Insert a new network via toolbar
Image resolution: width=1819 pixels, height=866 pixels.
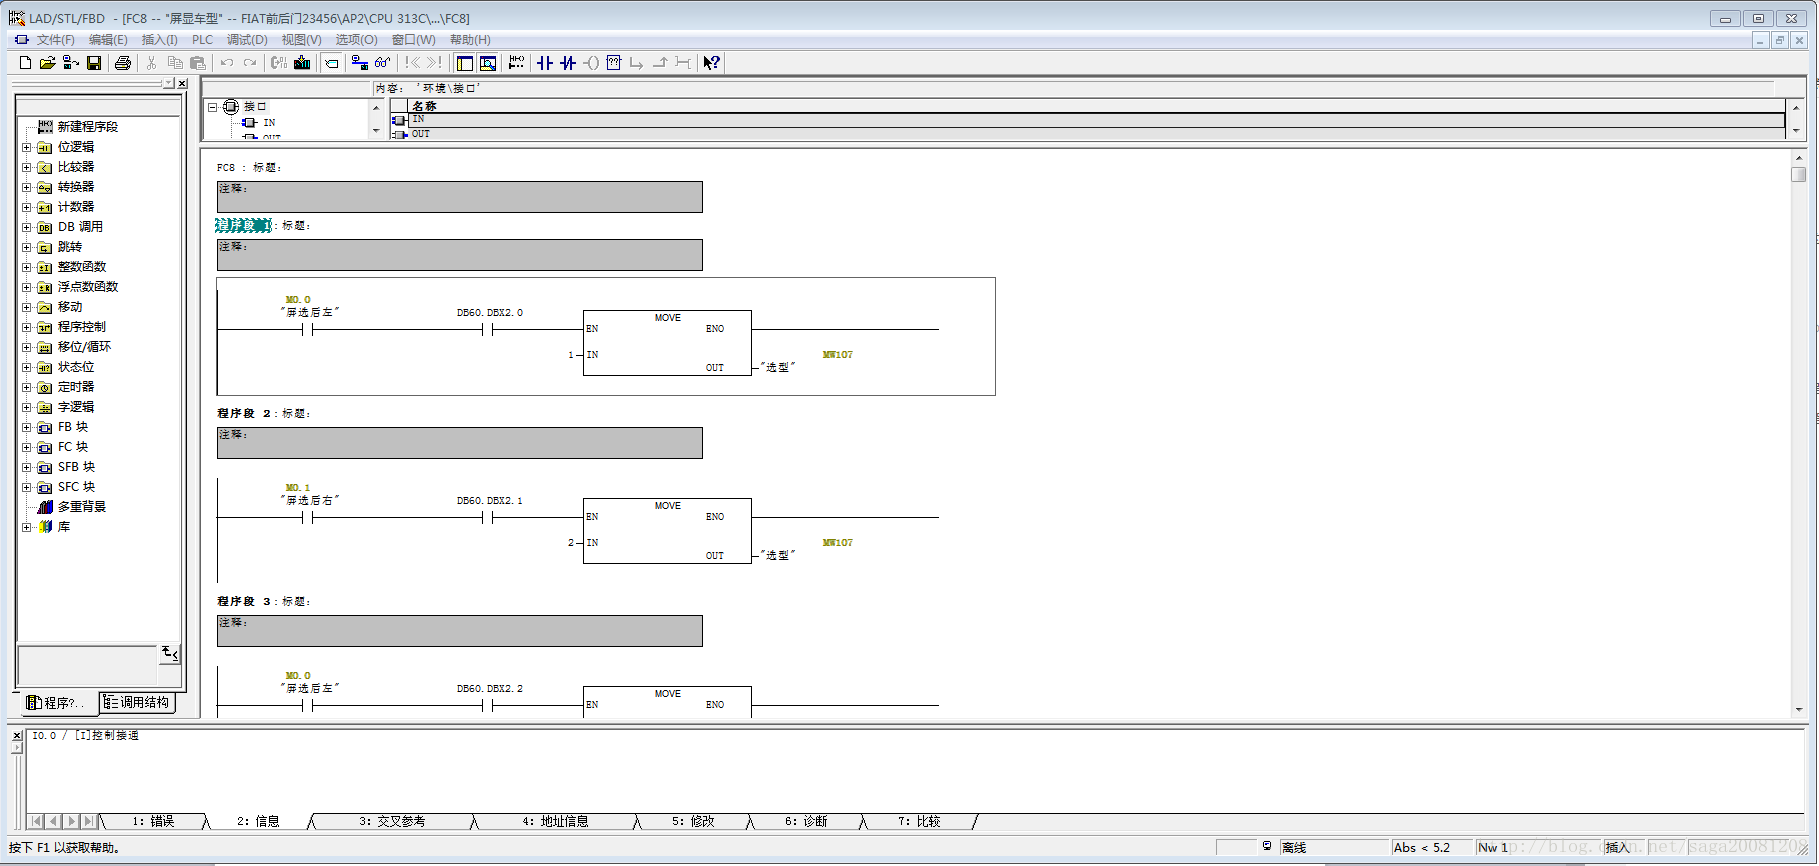(x=516, y=63)
